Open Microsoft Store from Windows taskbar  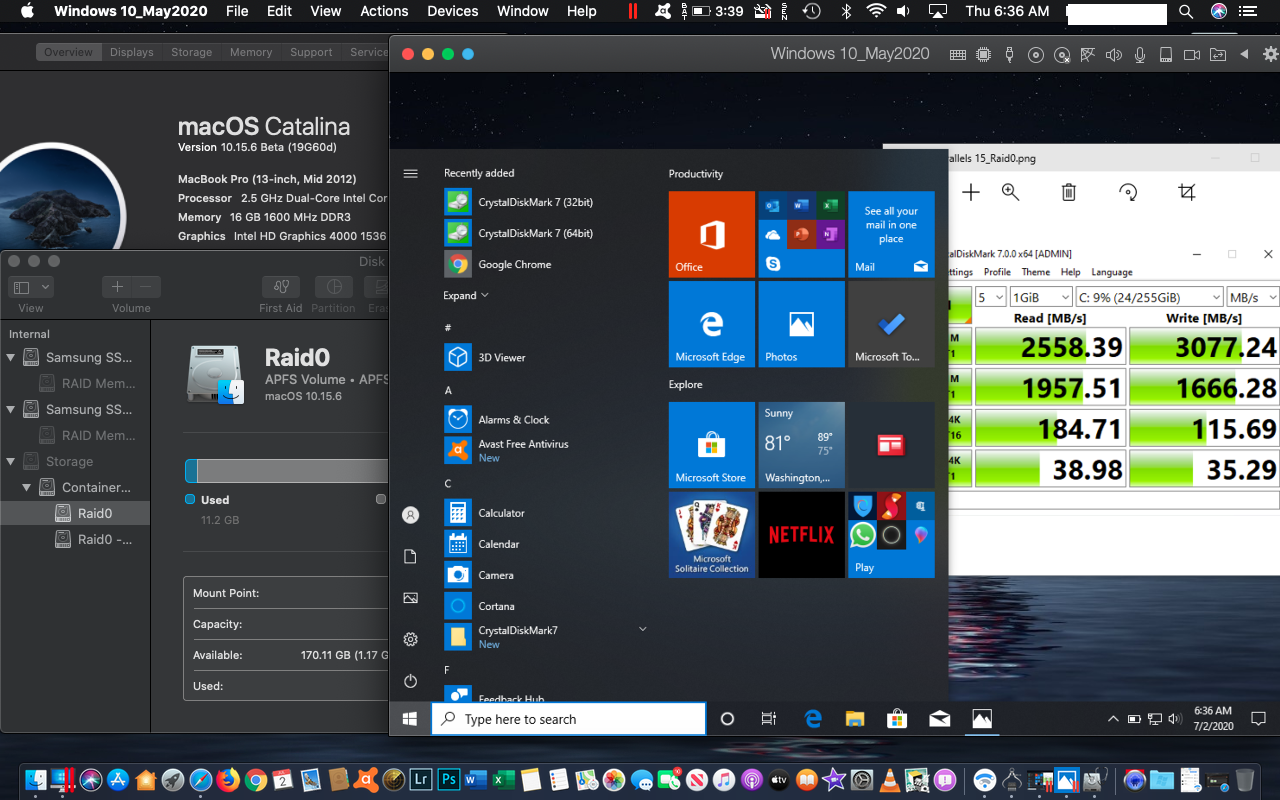pyautogui.click(x=897, y=718)
